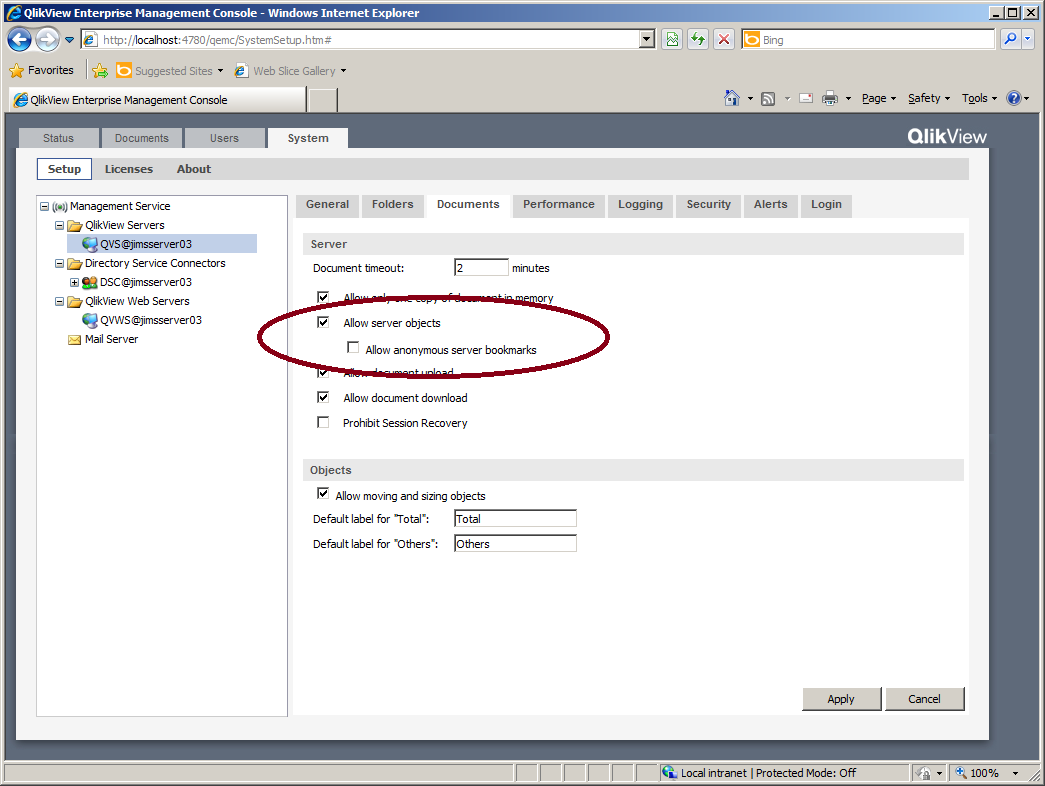Uncheck Allow document download checkbox
The height and width of the screenshot is (786, 1045).
tap(323, 397)
